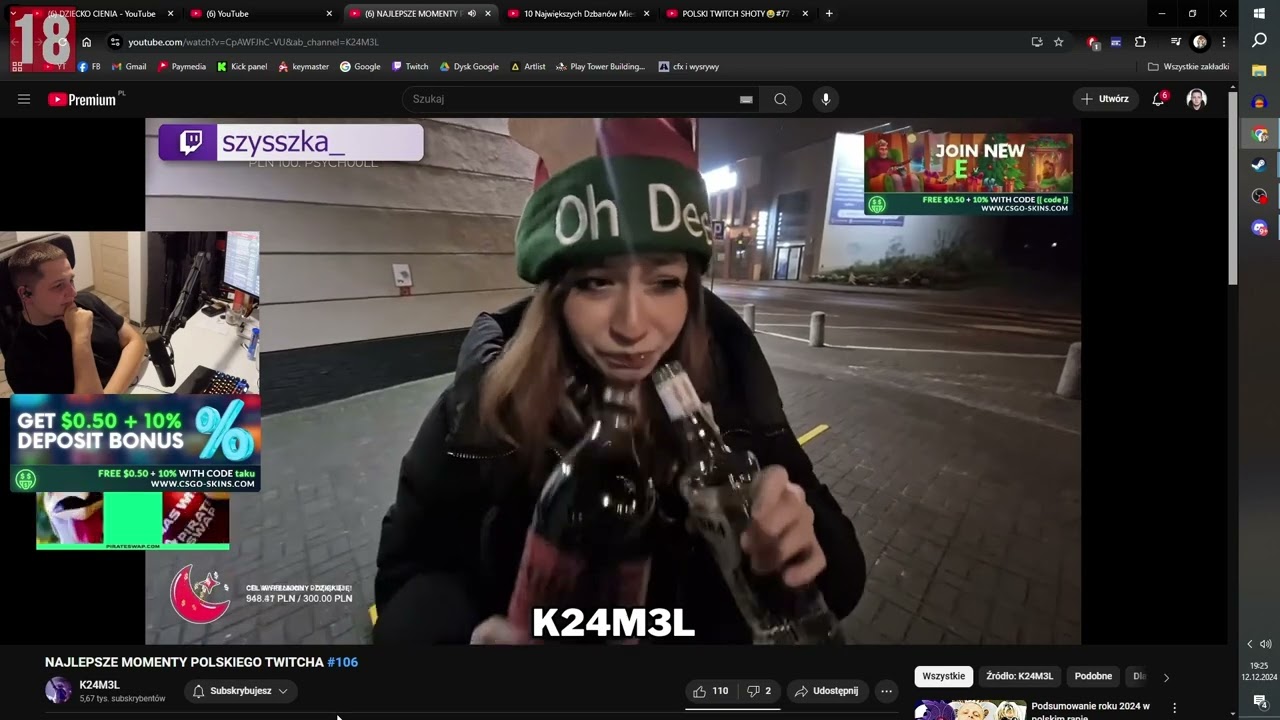Click the browser home button
Image resolution: width=1280 pixels, height=720 pixels.
coord(87,42)
